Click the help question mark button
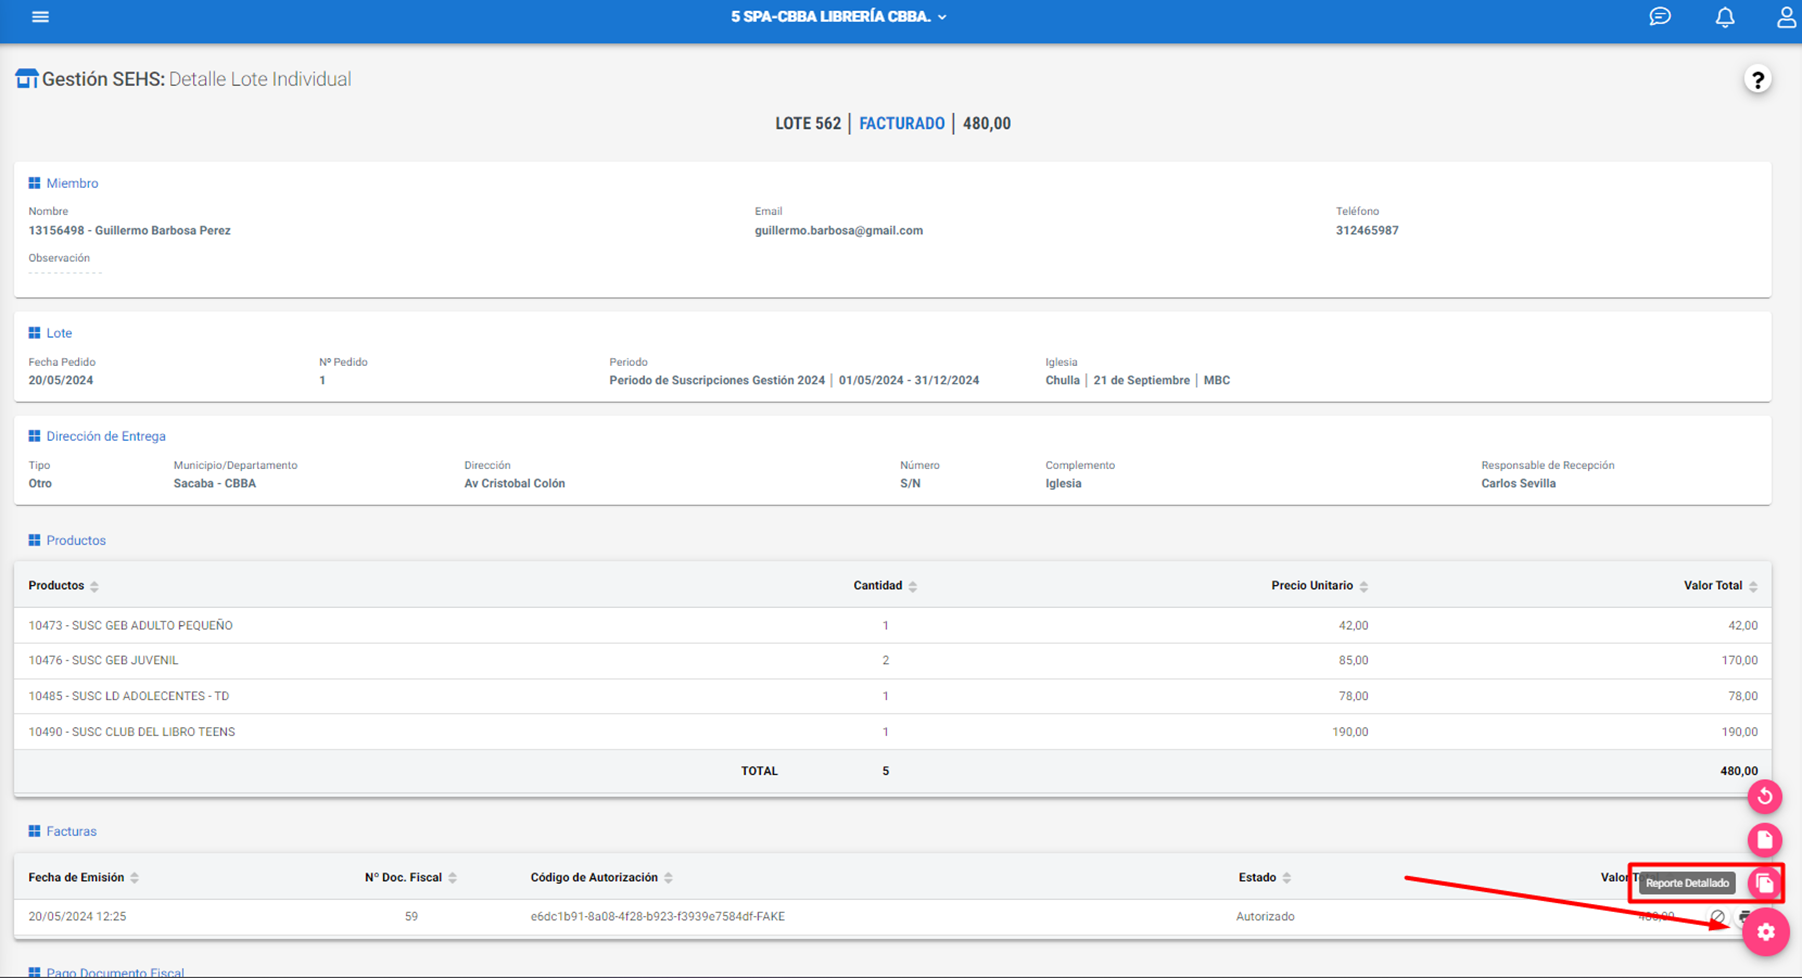The image size is (1802, 978). [1757, 79]
